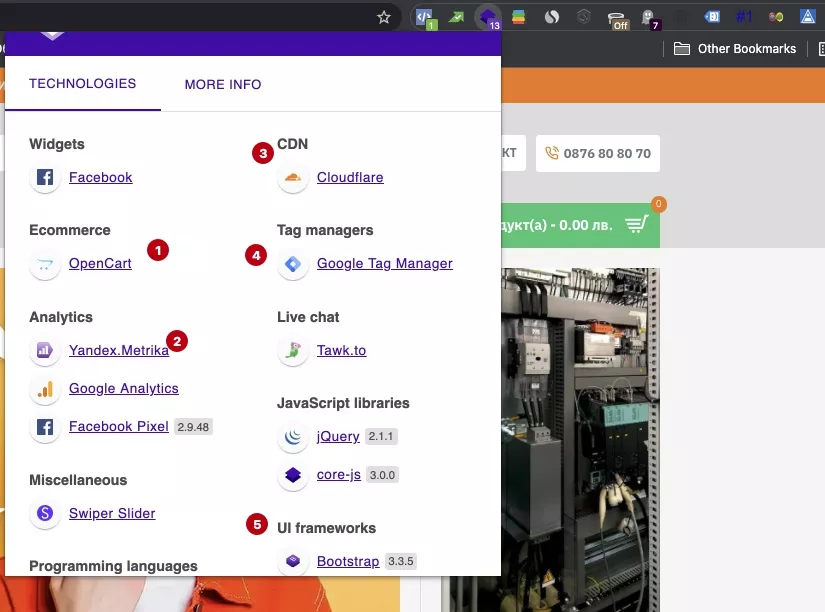Click the Programming languages heading

(113, 566)
